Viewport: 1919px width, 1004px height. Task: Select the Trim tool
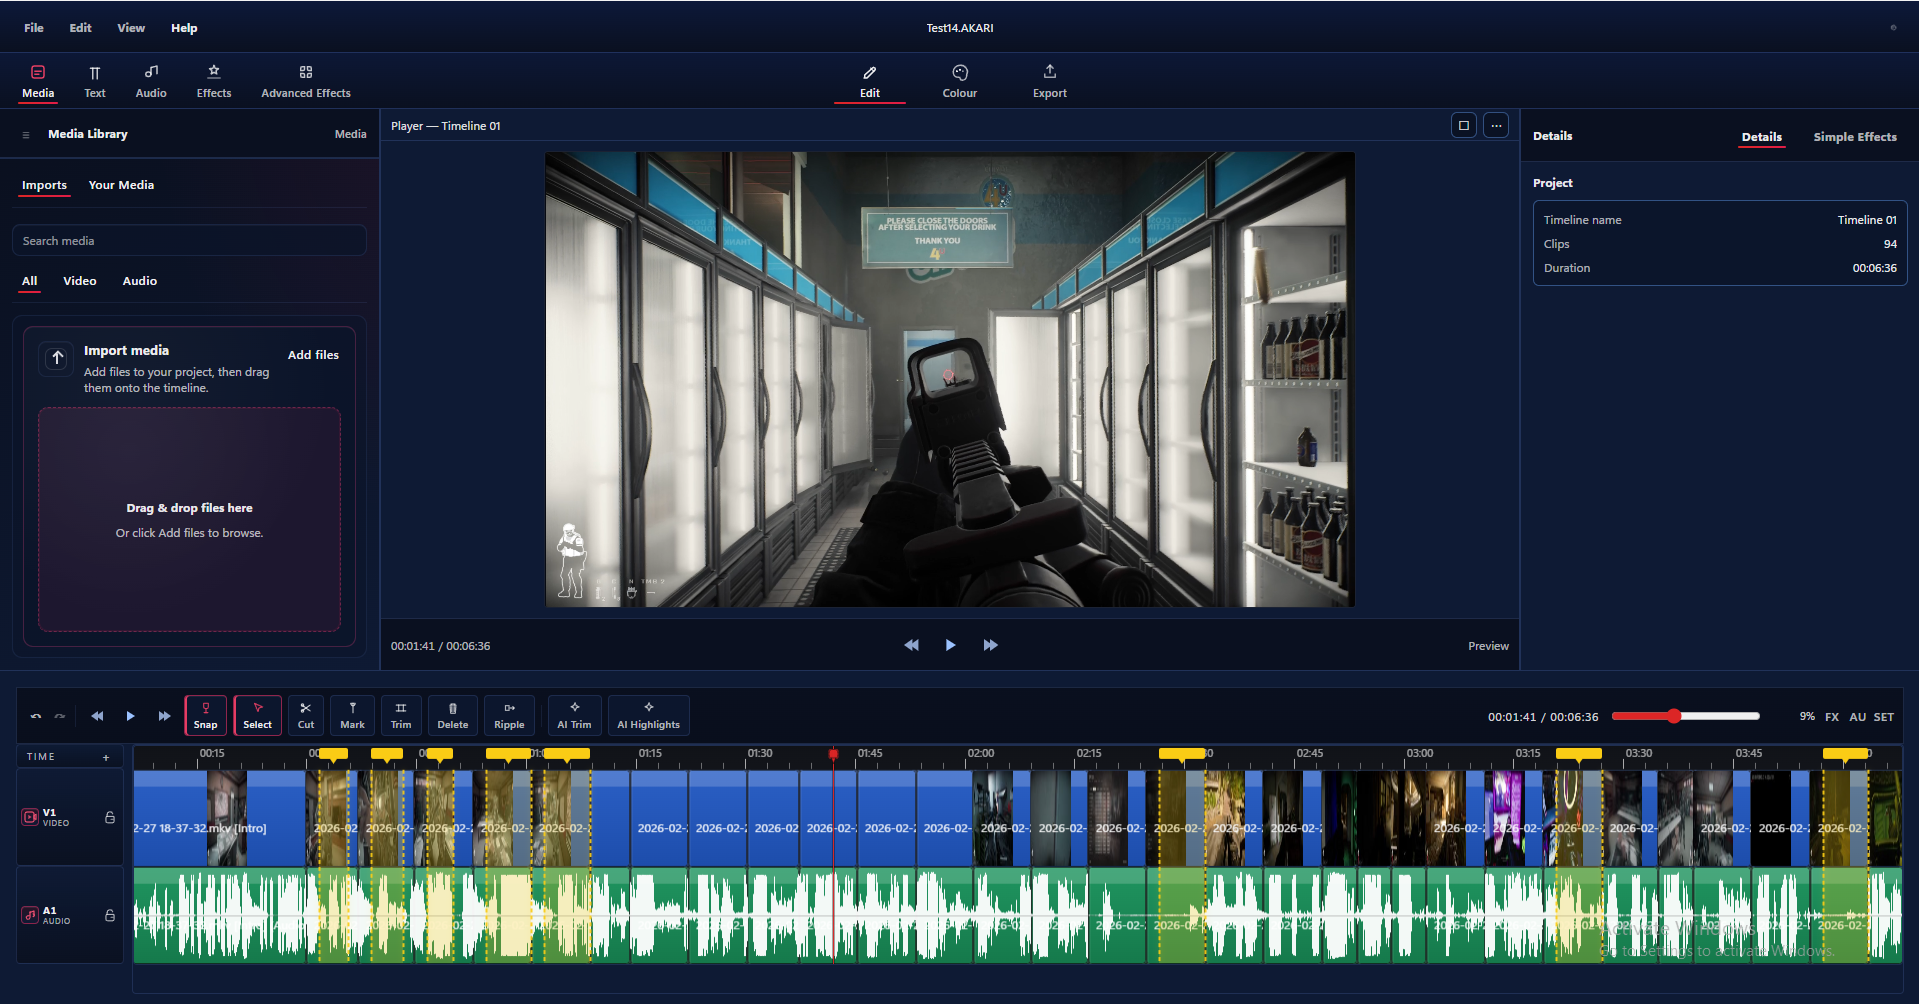(400, 715)
